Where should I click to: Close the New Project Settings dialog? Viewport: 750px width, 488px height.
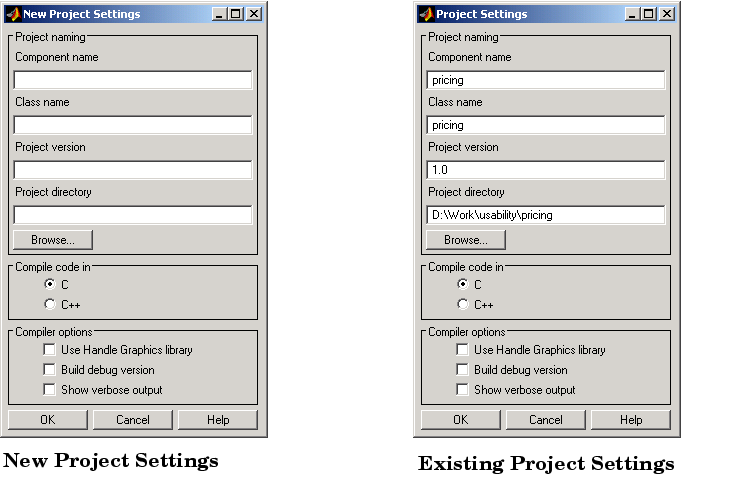click(x=254, y=14)
